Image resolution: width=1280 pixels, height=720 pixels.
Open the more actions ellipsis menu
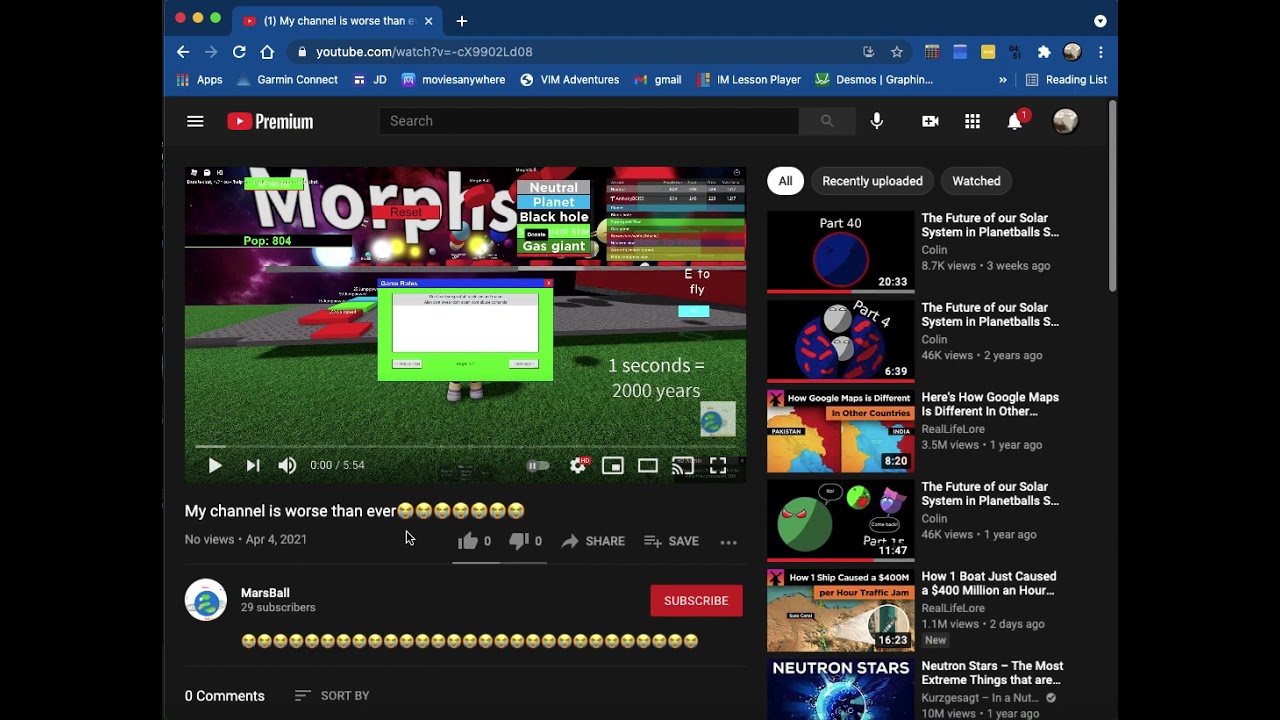(728, 542)
